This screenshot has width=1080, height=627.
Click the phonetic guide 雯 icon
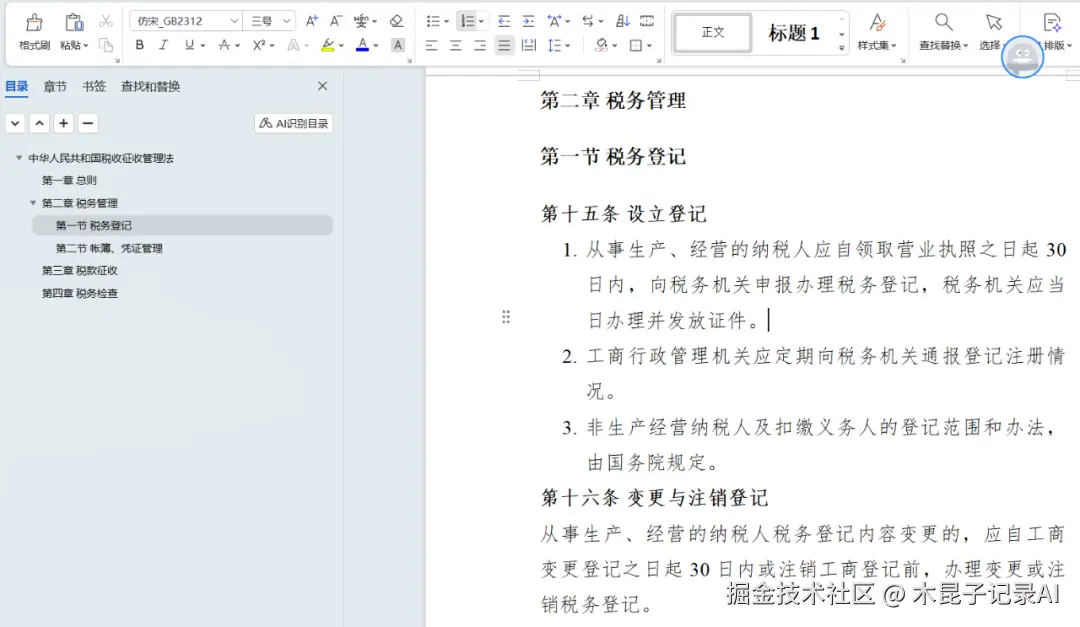pos(360,21)
